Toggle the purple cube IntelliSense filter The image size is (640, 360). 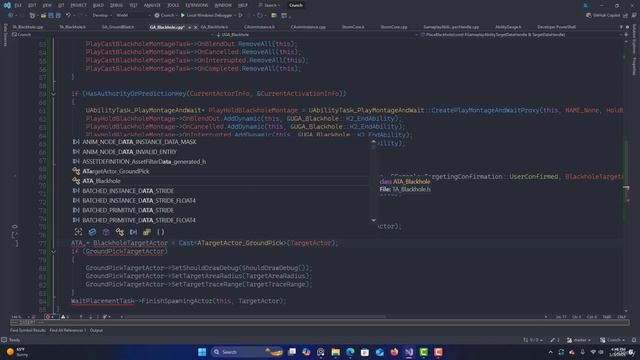click(x=106, y=232)
